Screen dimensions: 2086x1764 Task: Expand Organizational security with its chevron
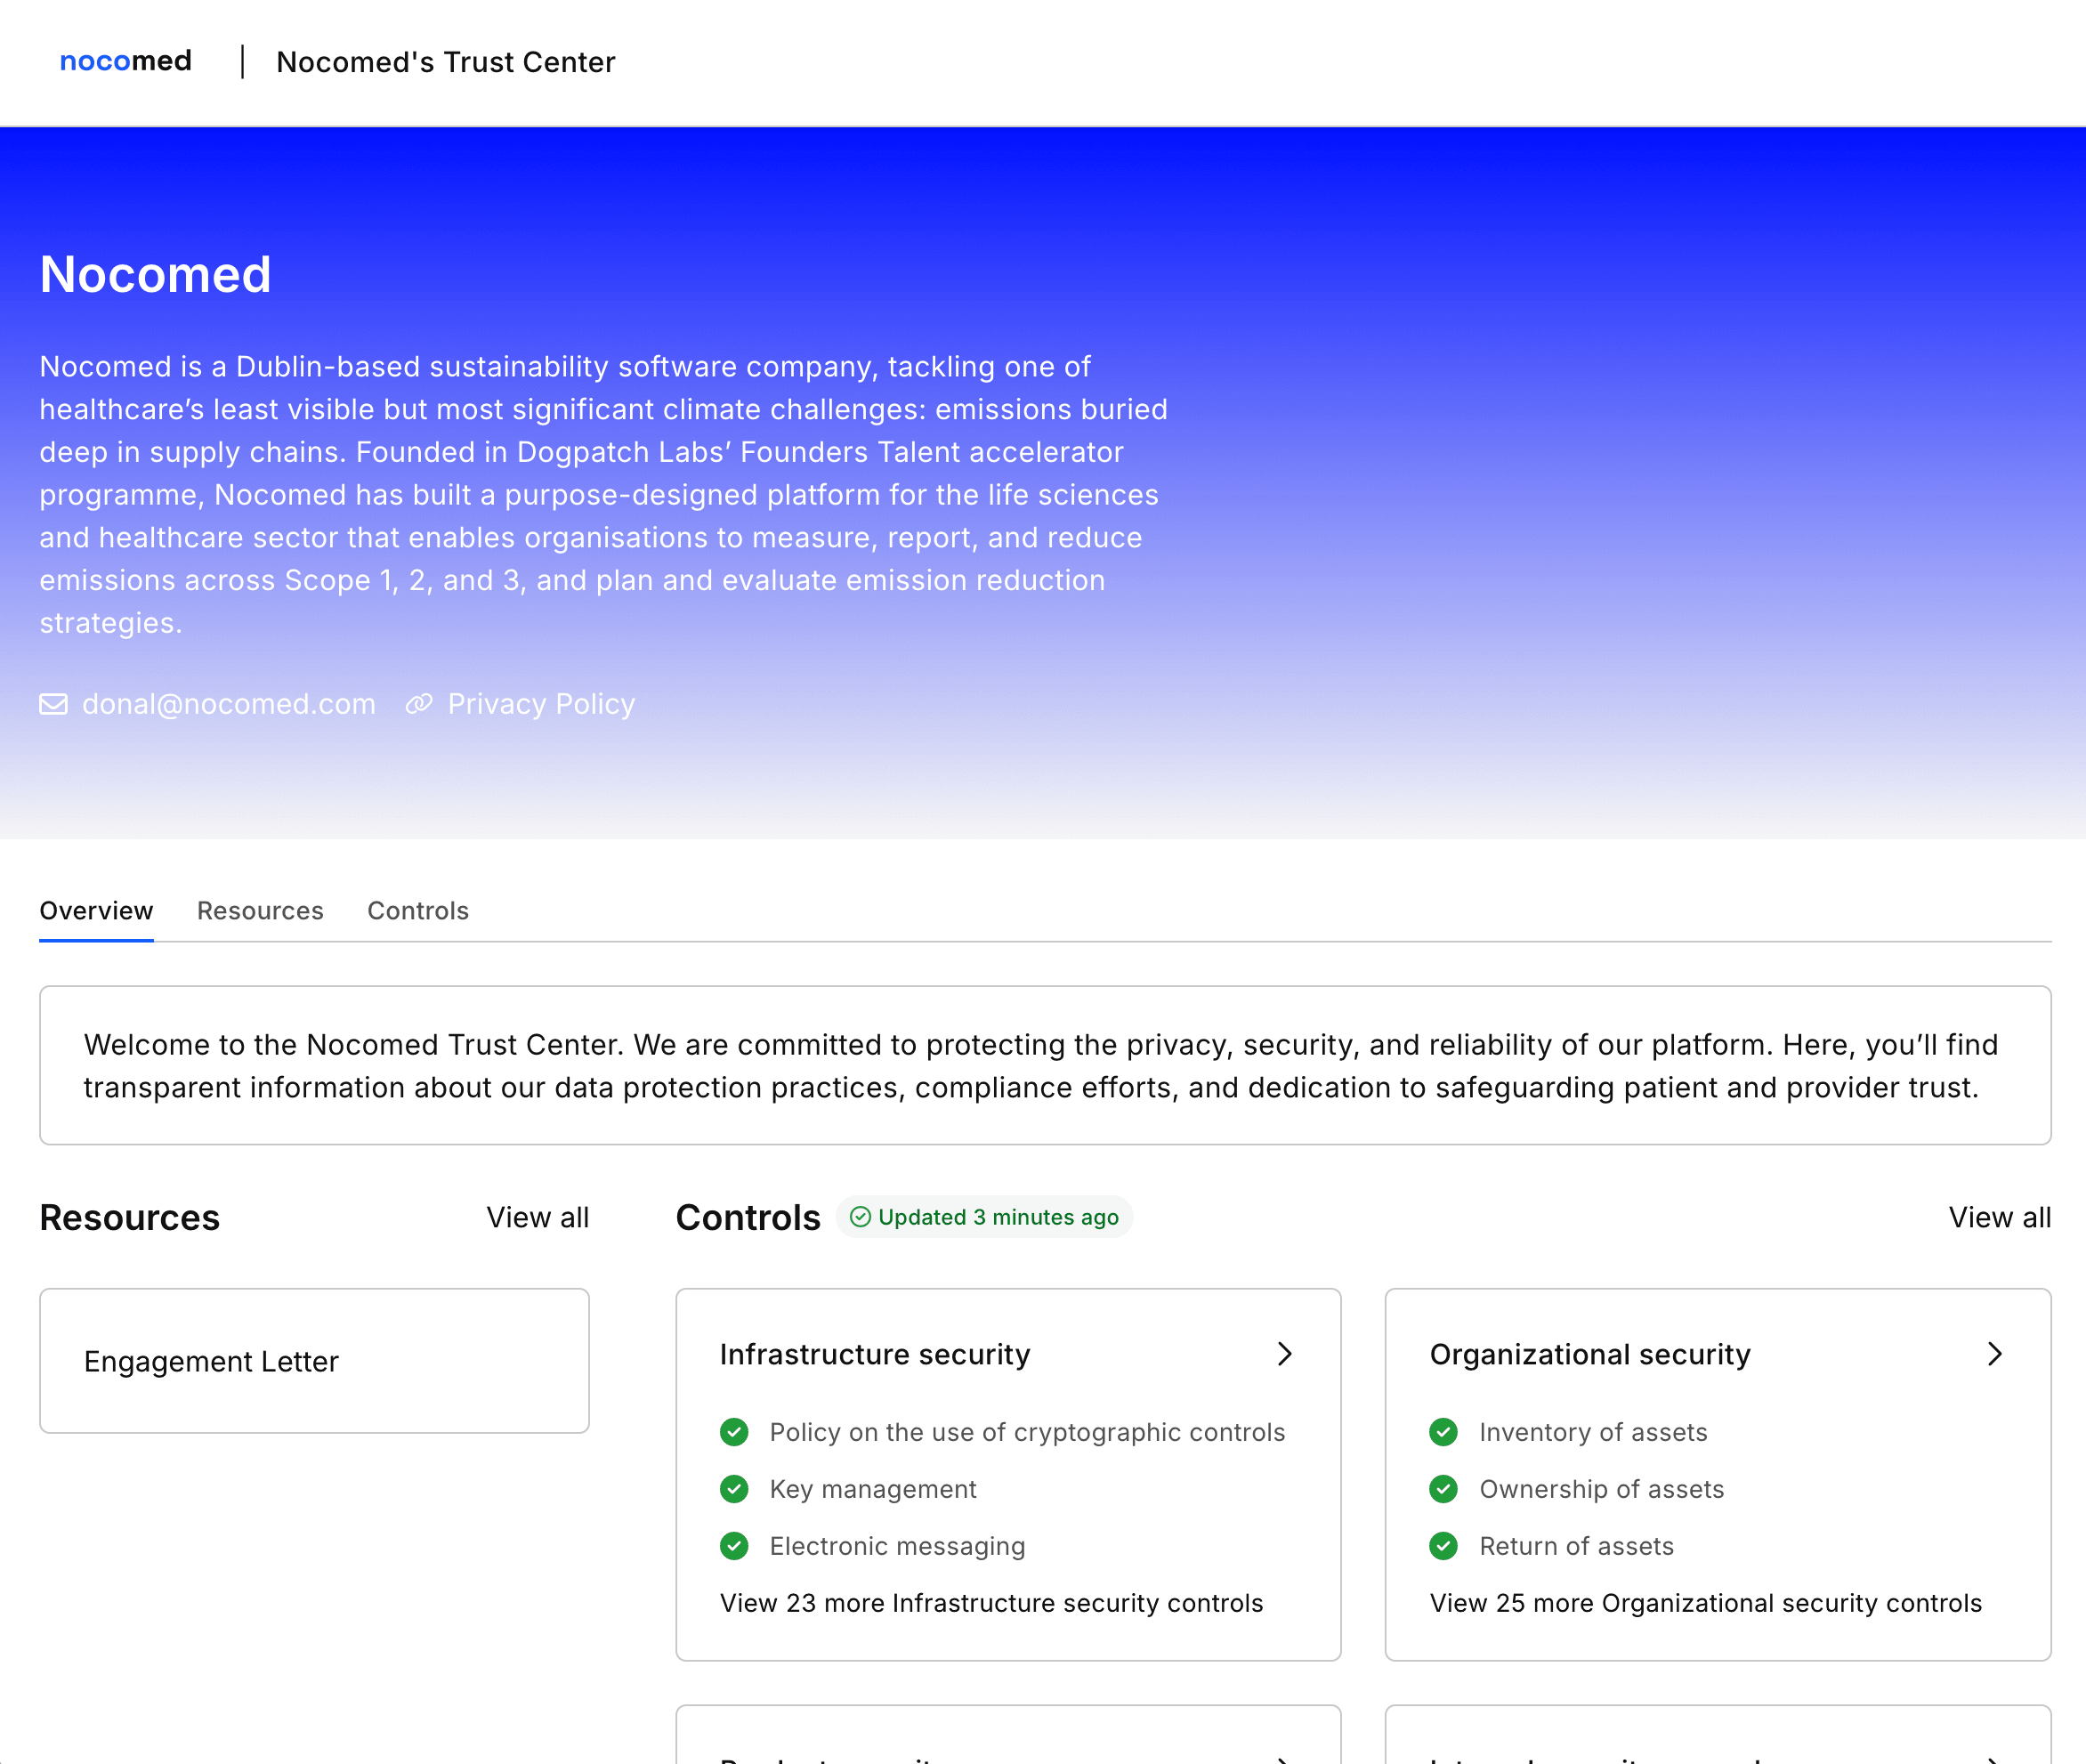(x=1995, y=1354)
